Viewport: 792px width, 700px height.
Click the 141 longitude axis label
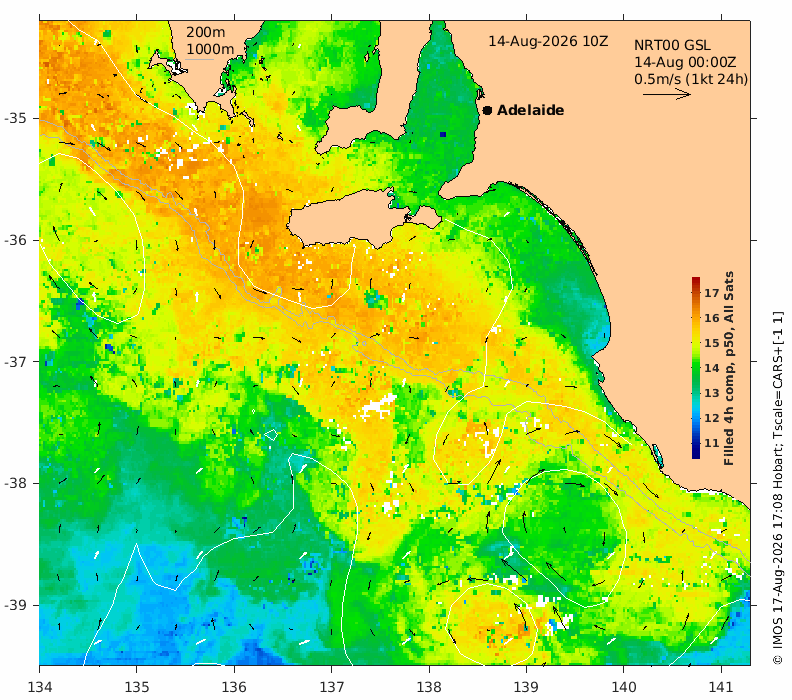tap(720, 687)
